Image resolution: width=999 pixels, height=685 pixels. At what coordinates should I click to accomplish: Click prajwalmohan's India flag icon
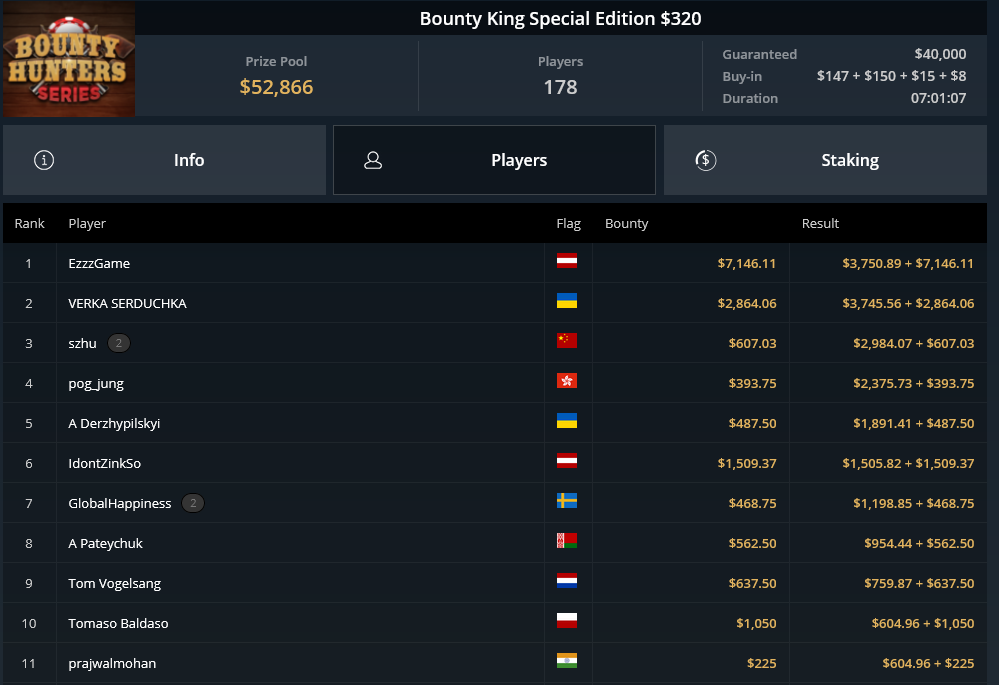coord(566,661)
